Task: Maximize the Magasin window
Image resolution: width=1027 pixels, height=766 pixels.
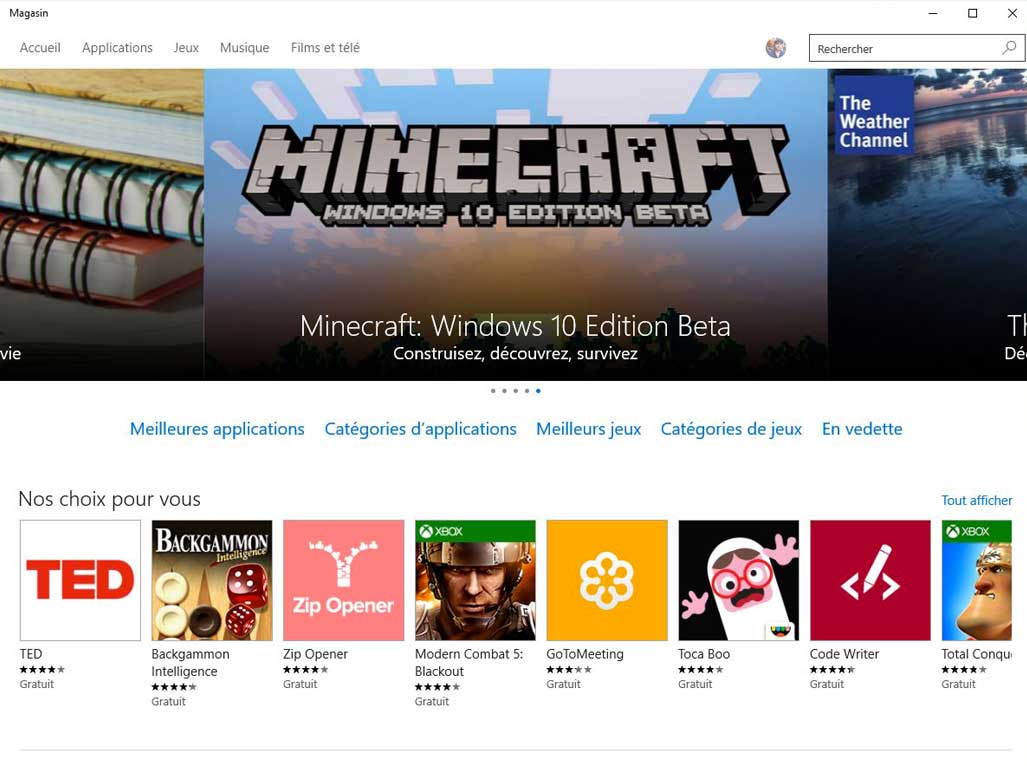Action: (973, 13)
